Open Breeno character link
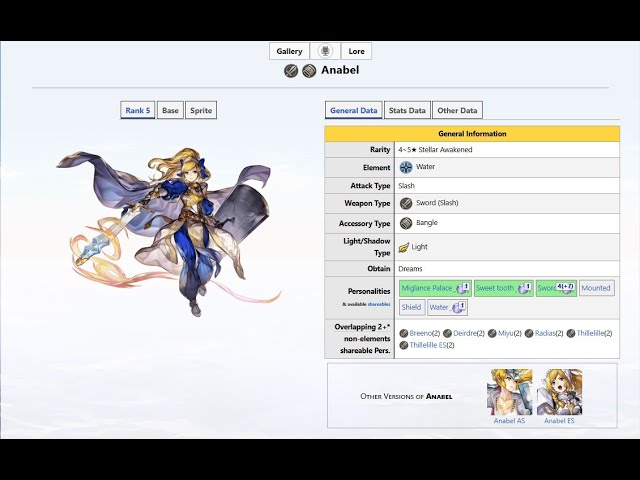 click(x=420, y=333)
